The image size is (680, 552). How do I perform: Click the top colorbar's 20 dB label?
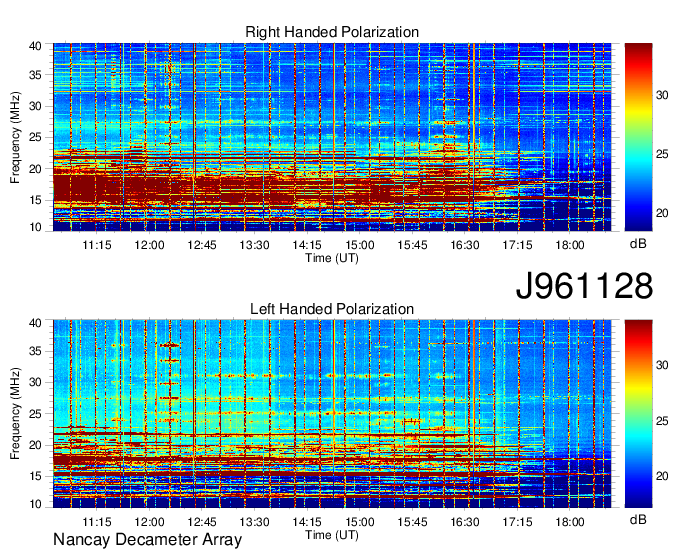pyautogui.click(x=662, y=213)
